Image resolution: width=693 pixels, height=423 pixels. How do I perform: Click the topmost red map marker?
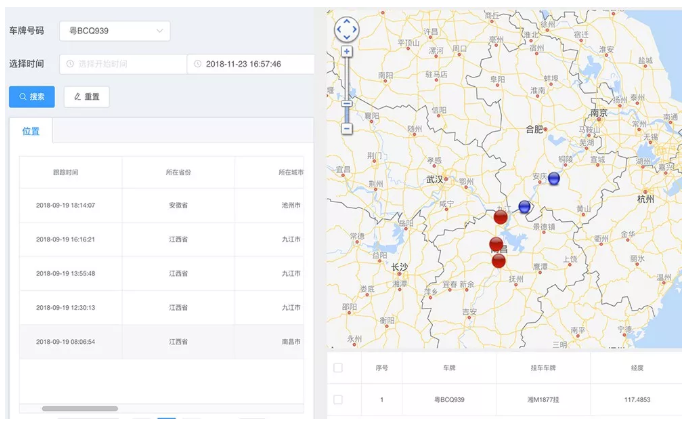click(x=501, y=217)
